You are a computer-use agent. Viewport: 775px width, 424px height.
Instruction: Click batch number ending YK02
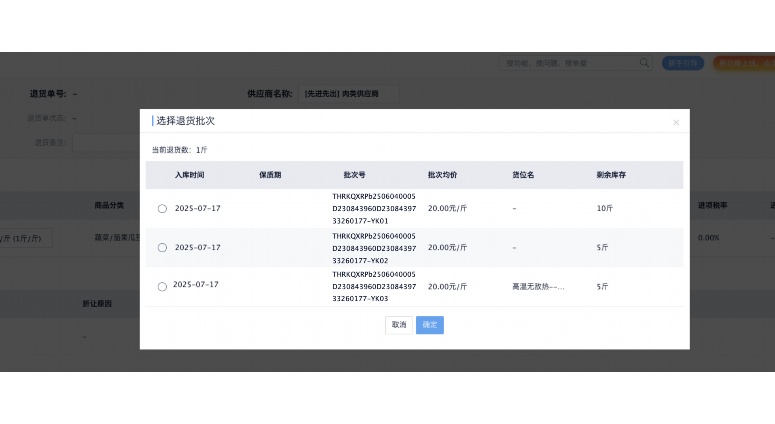pos(374,248)
